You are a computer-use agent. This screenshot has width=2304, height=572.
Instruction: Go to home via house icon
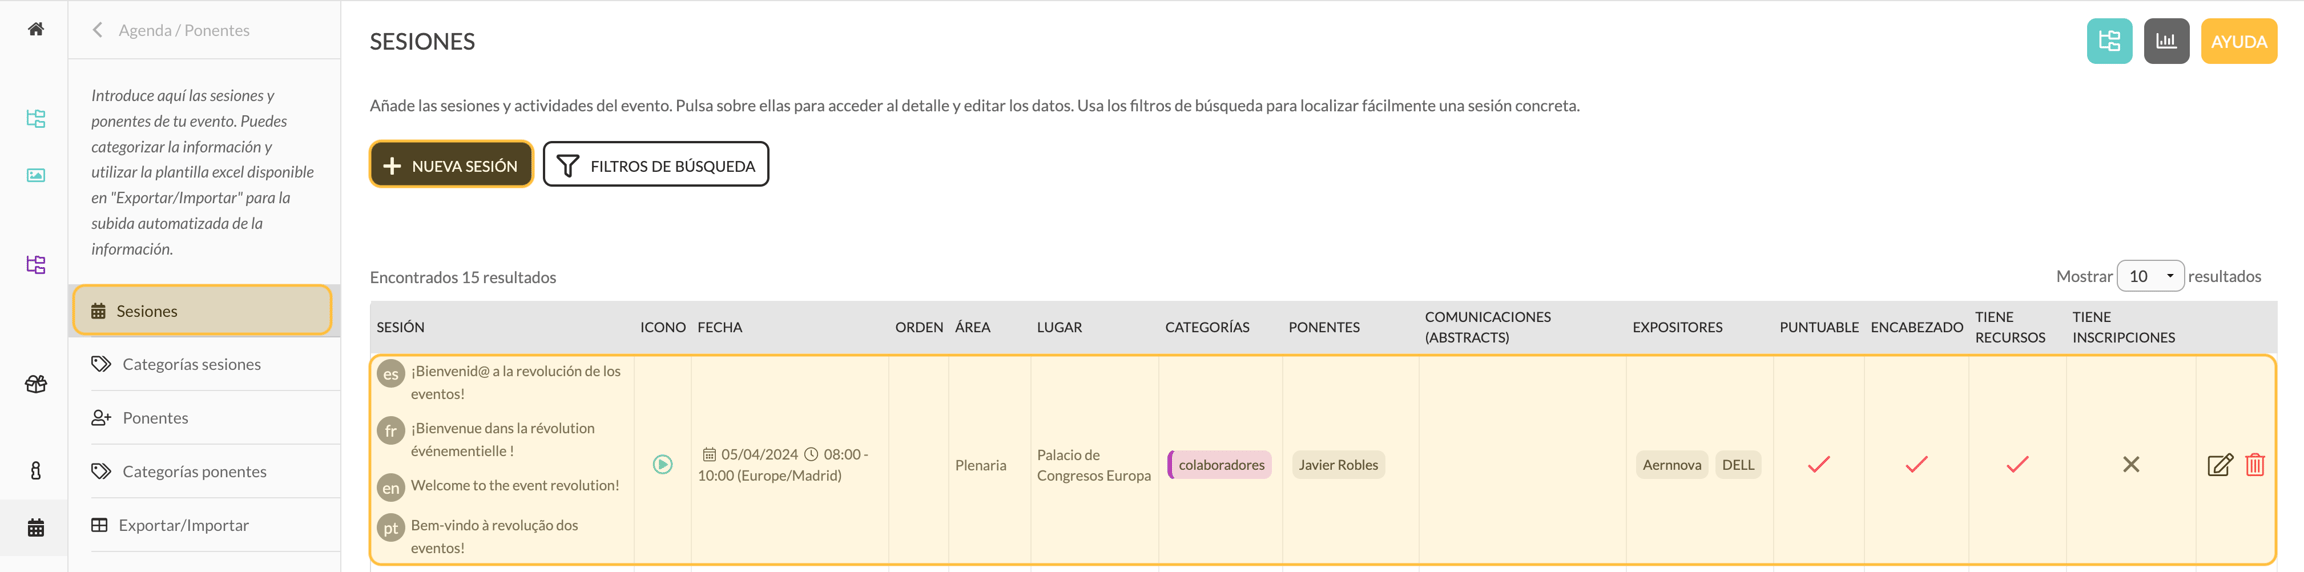tap(36, 29)
